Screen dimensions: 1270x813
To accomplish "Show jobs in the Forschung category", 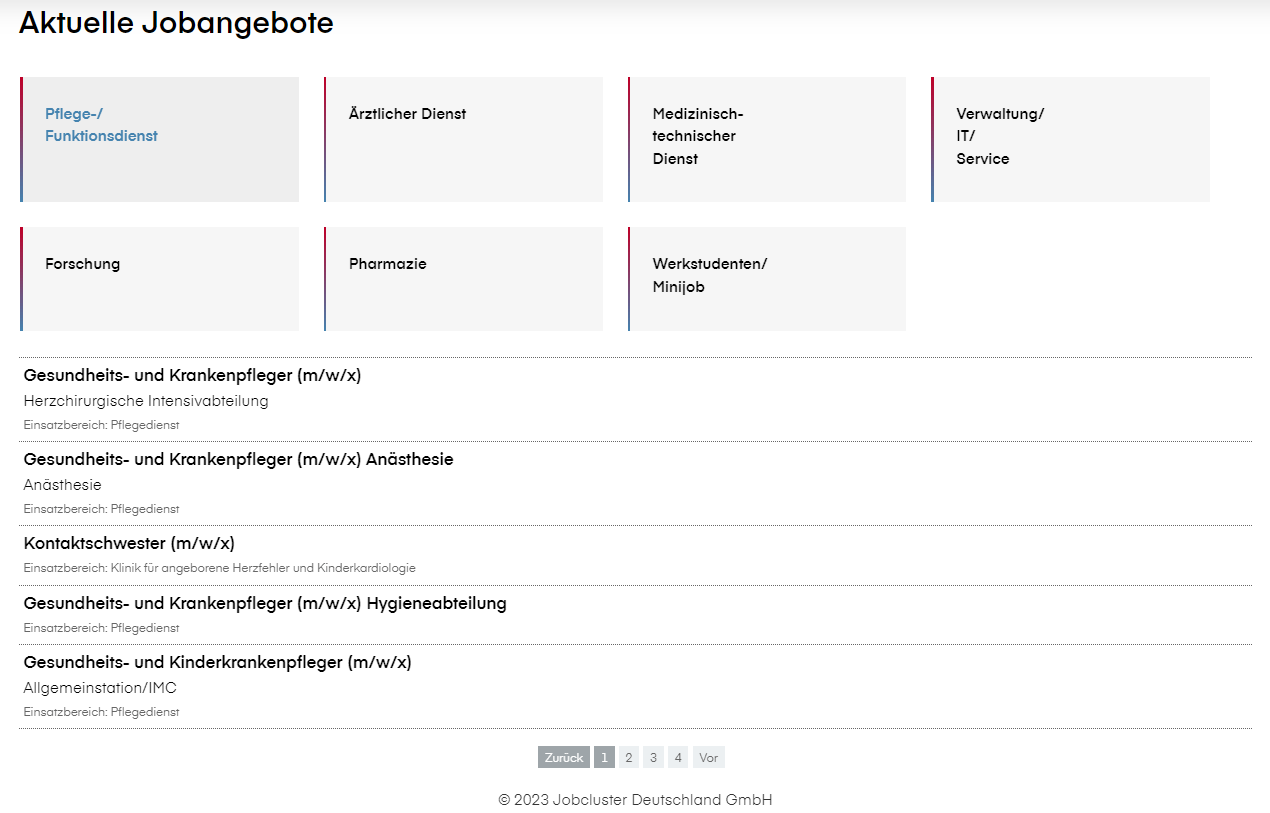I will [159, 278].
